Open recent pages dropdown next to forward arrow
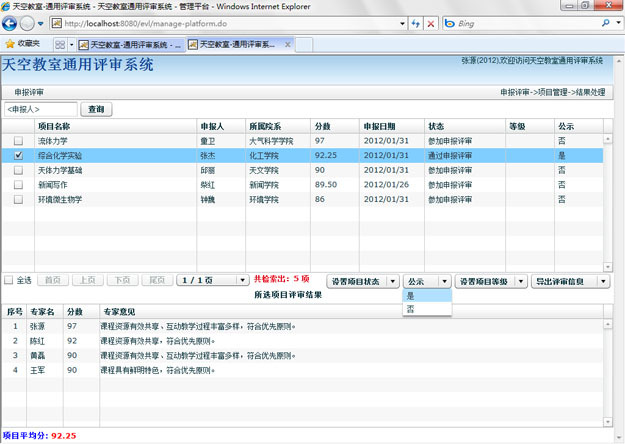 tap(41, 24)
